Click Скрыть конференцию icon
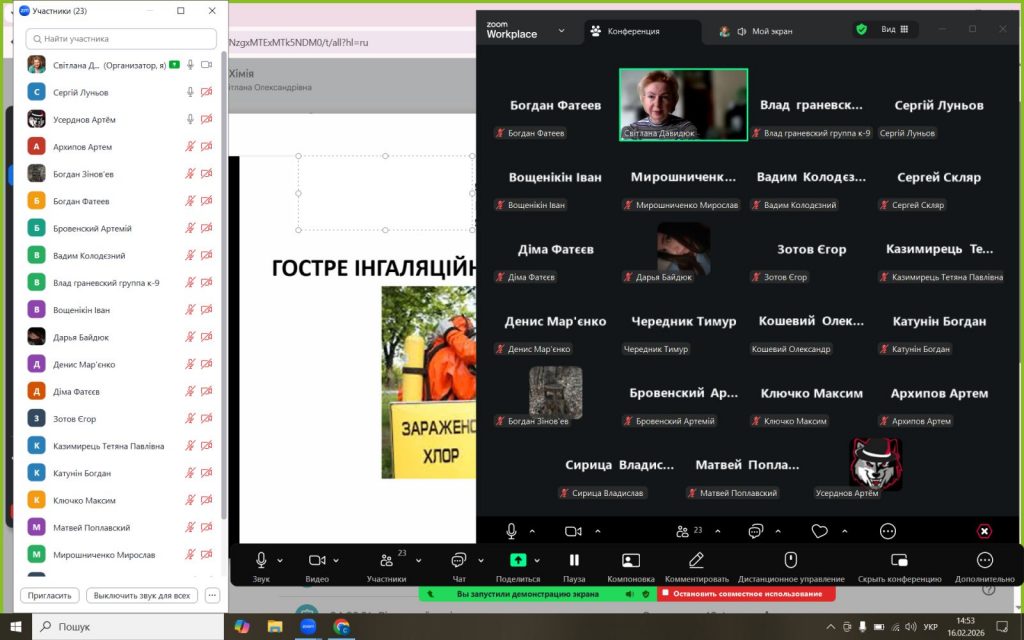 (x=899, y=561)
